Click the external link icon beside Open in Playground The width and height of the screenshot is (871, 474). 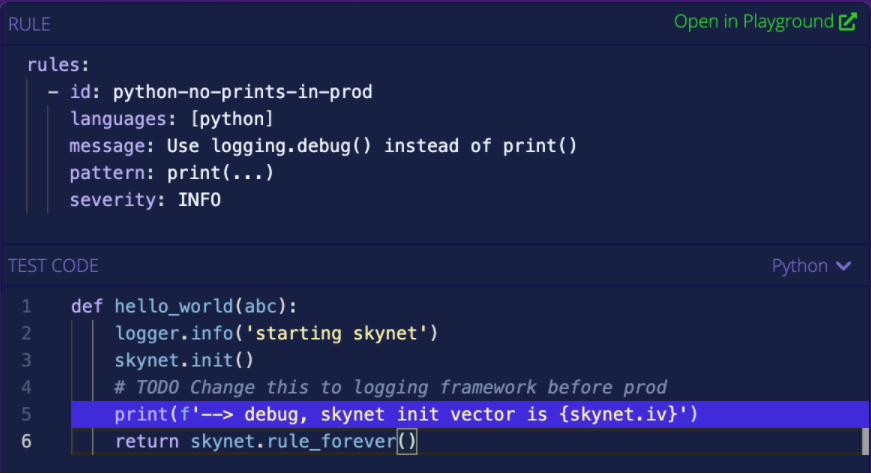[848, 22]
